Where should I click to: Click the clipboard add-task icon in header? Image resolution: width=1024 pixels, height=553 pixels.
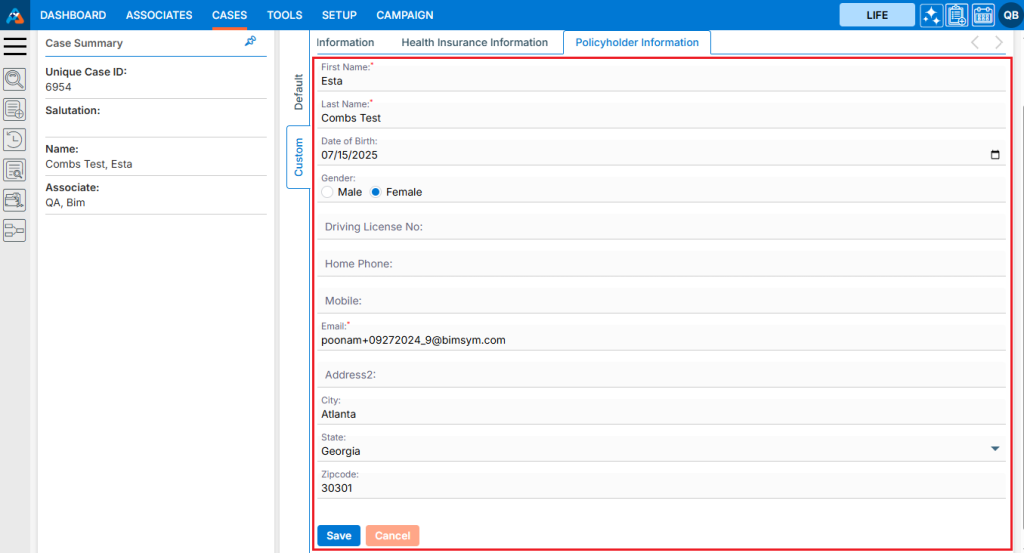[957, 15]
